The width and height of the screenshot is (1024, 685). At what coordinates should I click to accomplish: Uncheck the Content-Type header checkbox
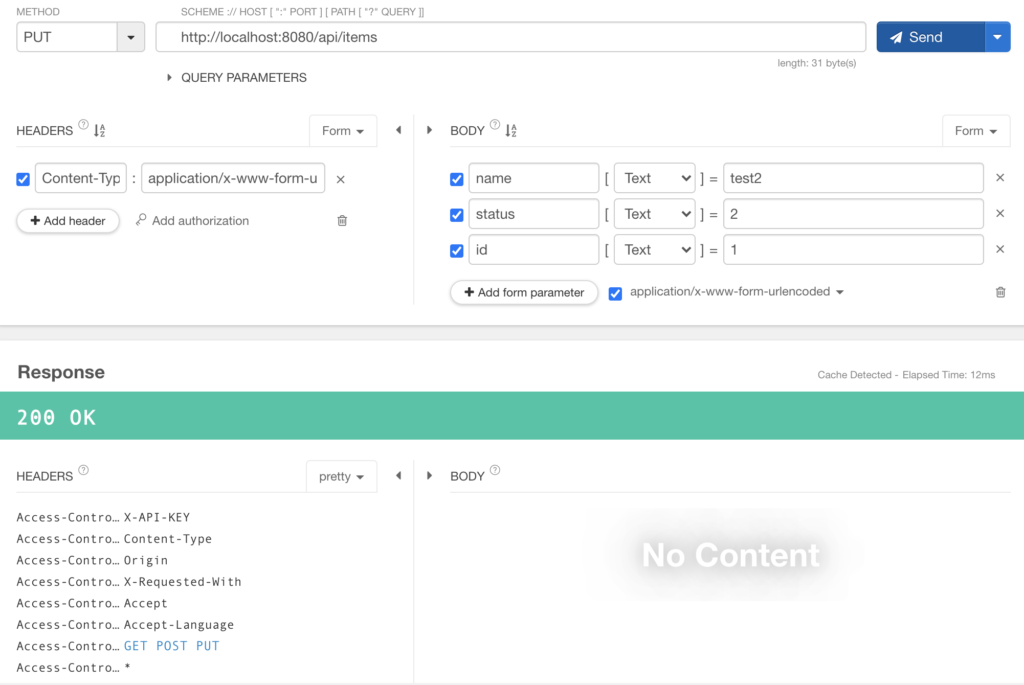click(x=23, y=179)
